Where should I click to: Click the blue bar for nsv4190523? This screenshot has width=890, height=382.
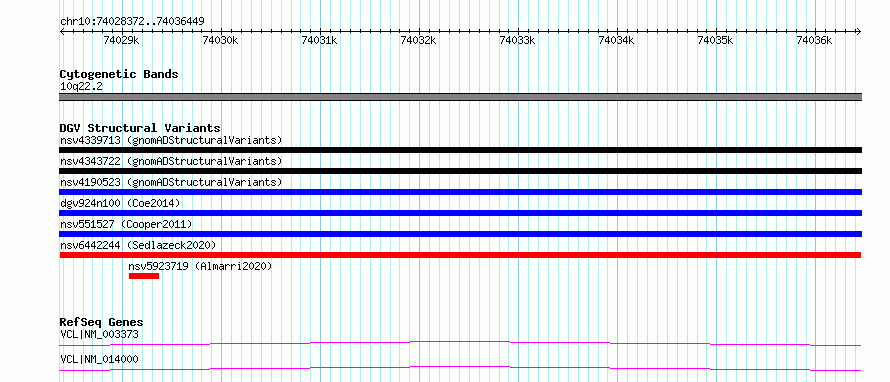[460, 192]
